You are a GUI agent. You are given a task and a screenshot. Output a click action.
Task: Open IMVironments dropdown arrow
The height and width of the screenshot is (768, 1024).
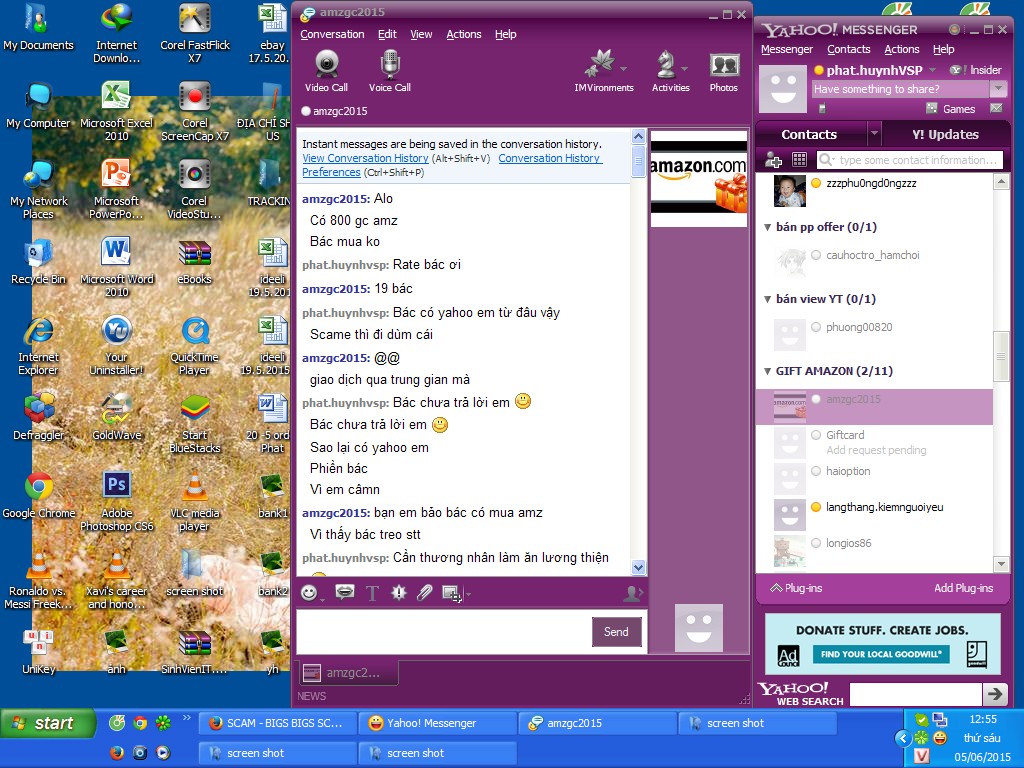(624, 68)
